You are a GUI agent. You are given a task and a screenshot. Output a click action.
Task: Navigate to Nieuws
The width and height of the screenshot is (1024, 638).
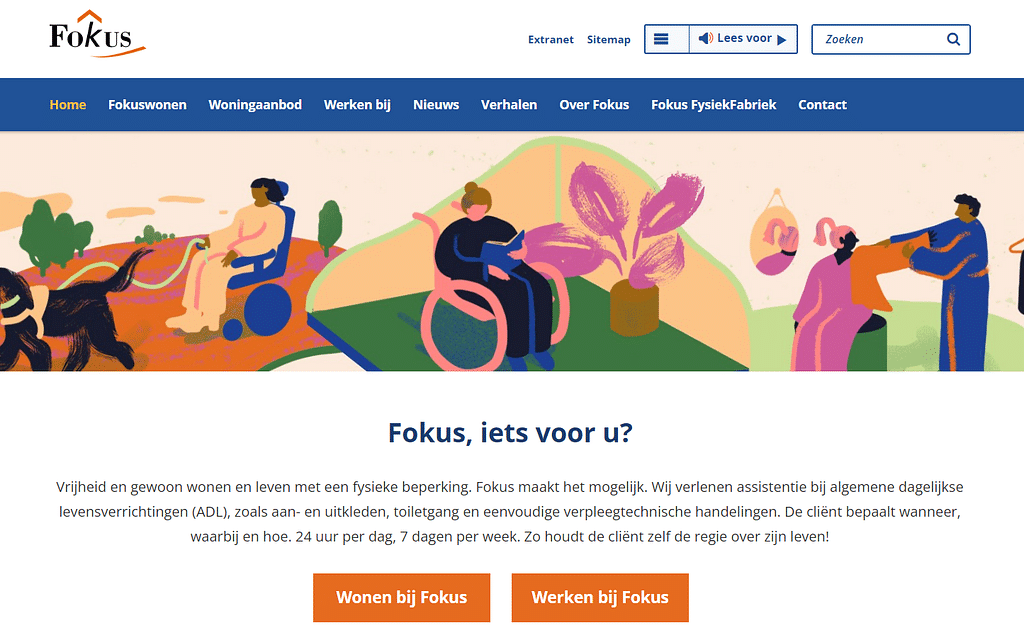(436, 105)
